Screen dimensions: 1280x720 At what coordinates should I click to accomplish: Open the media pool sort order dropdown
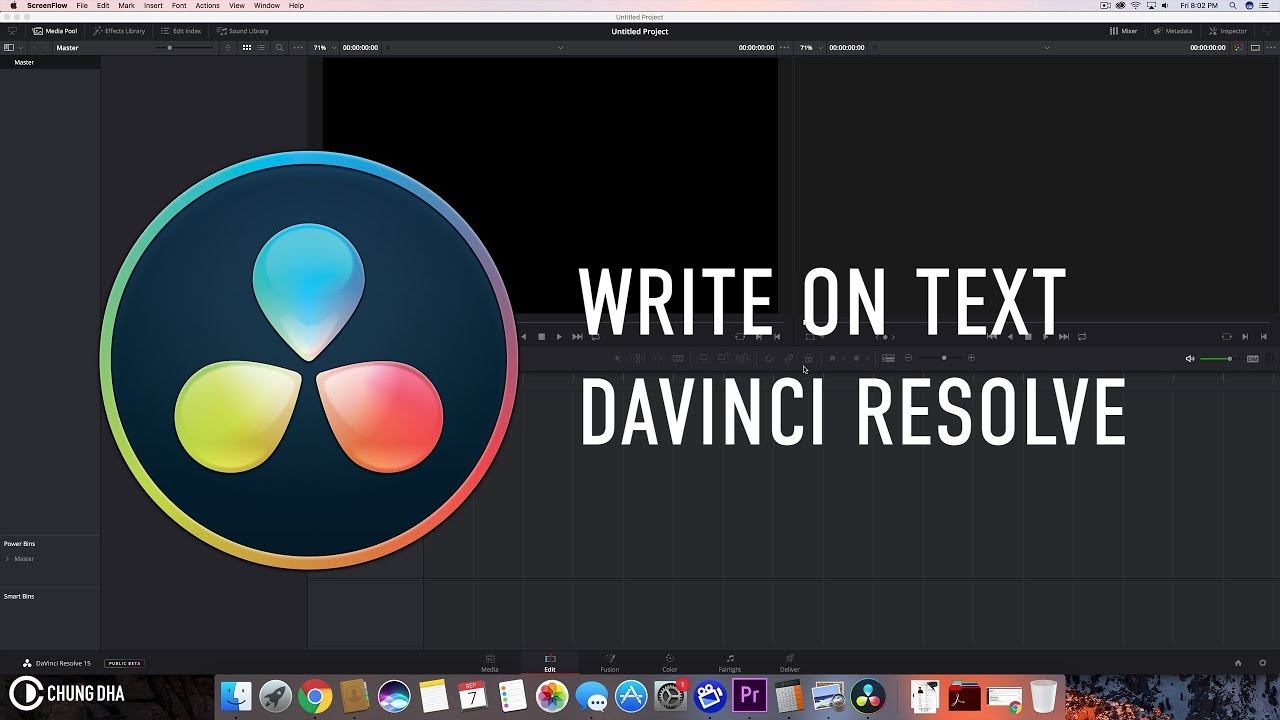tap(228, 48)
